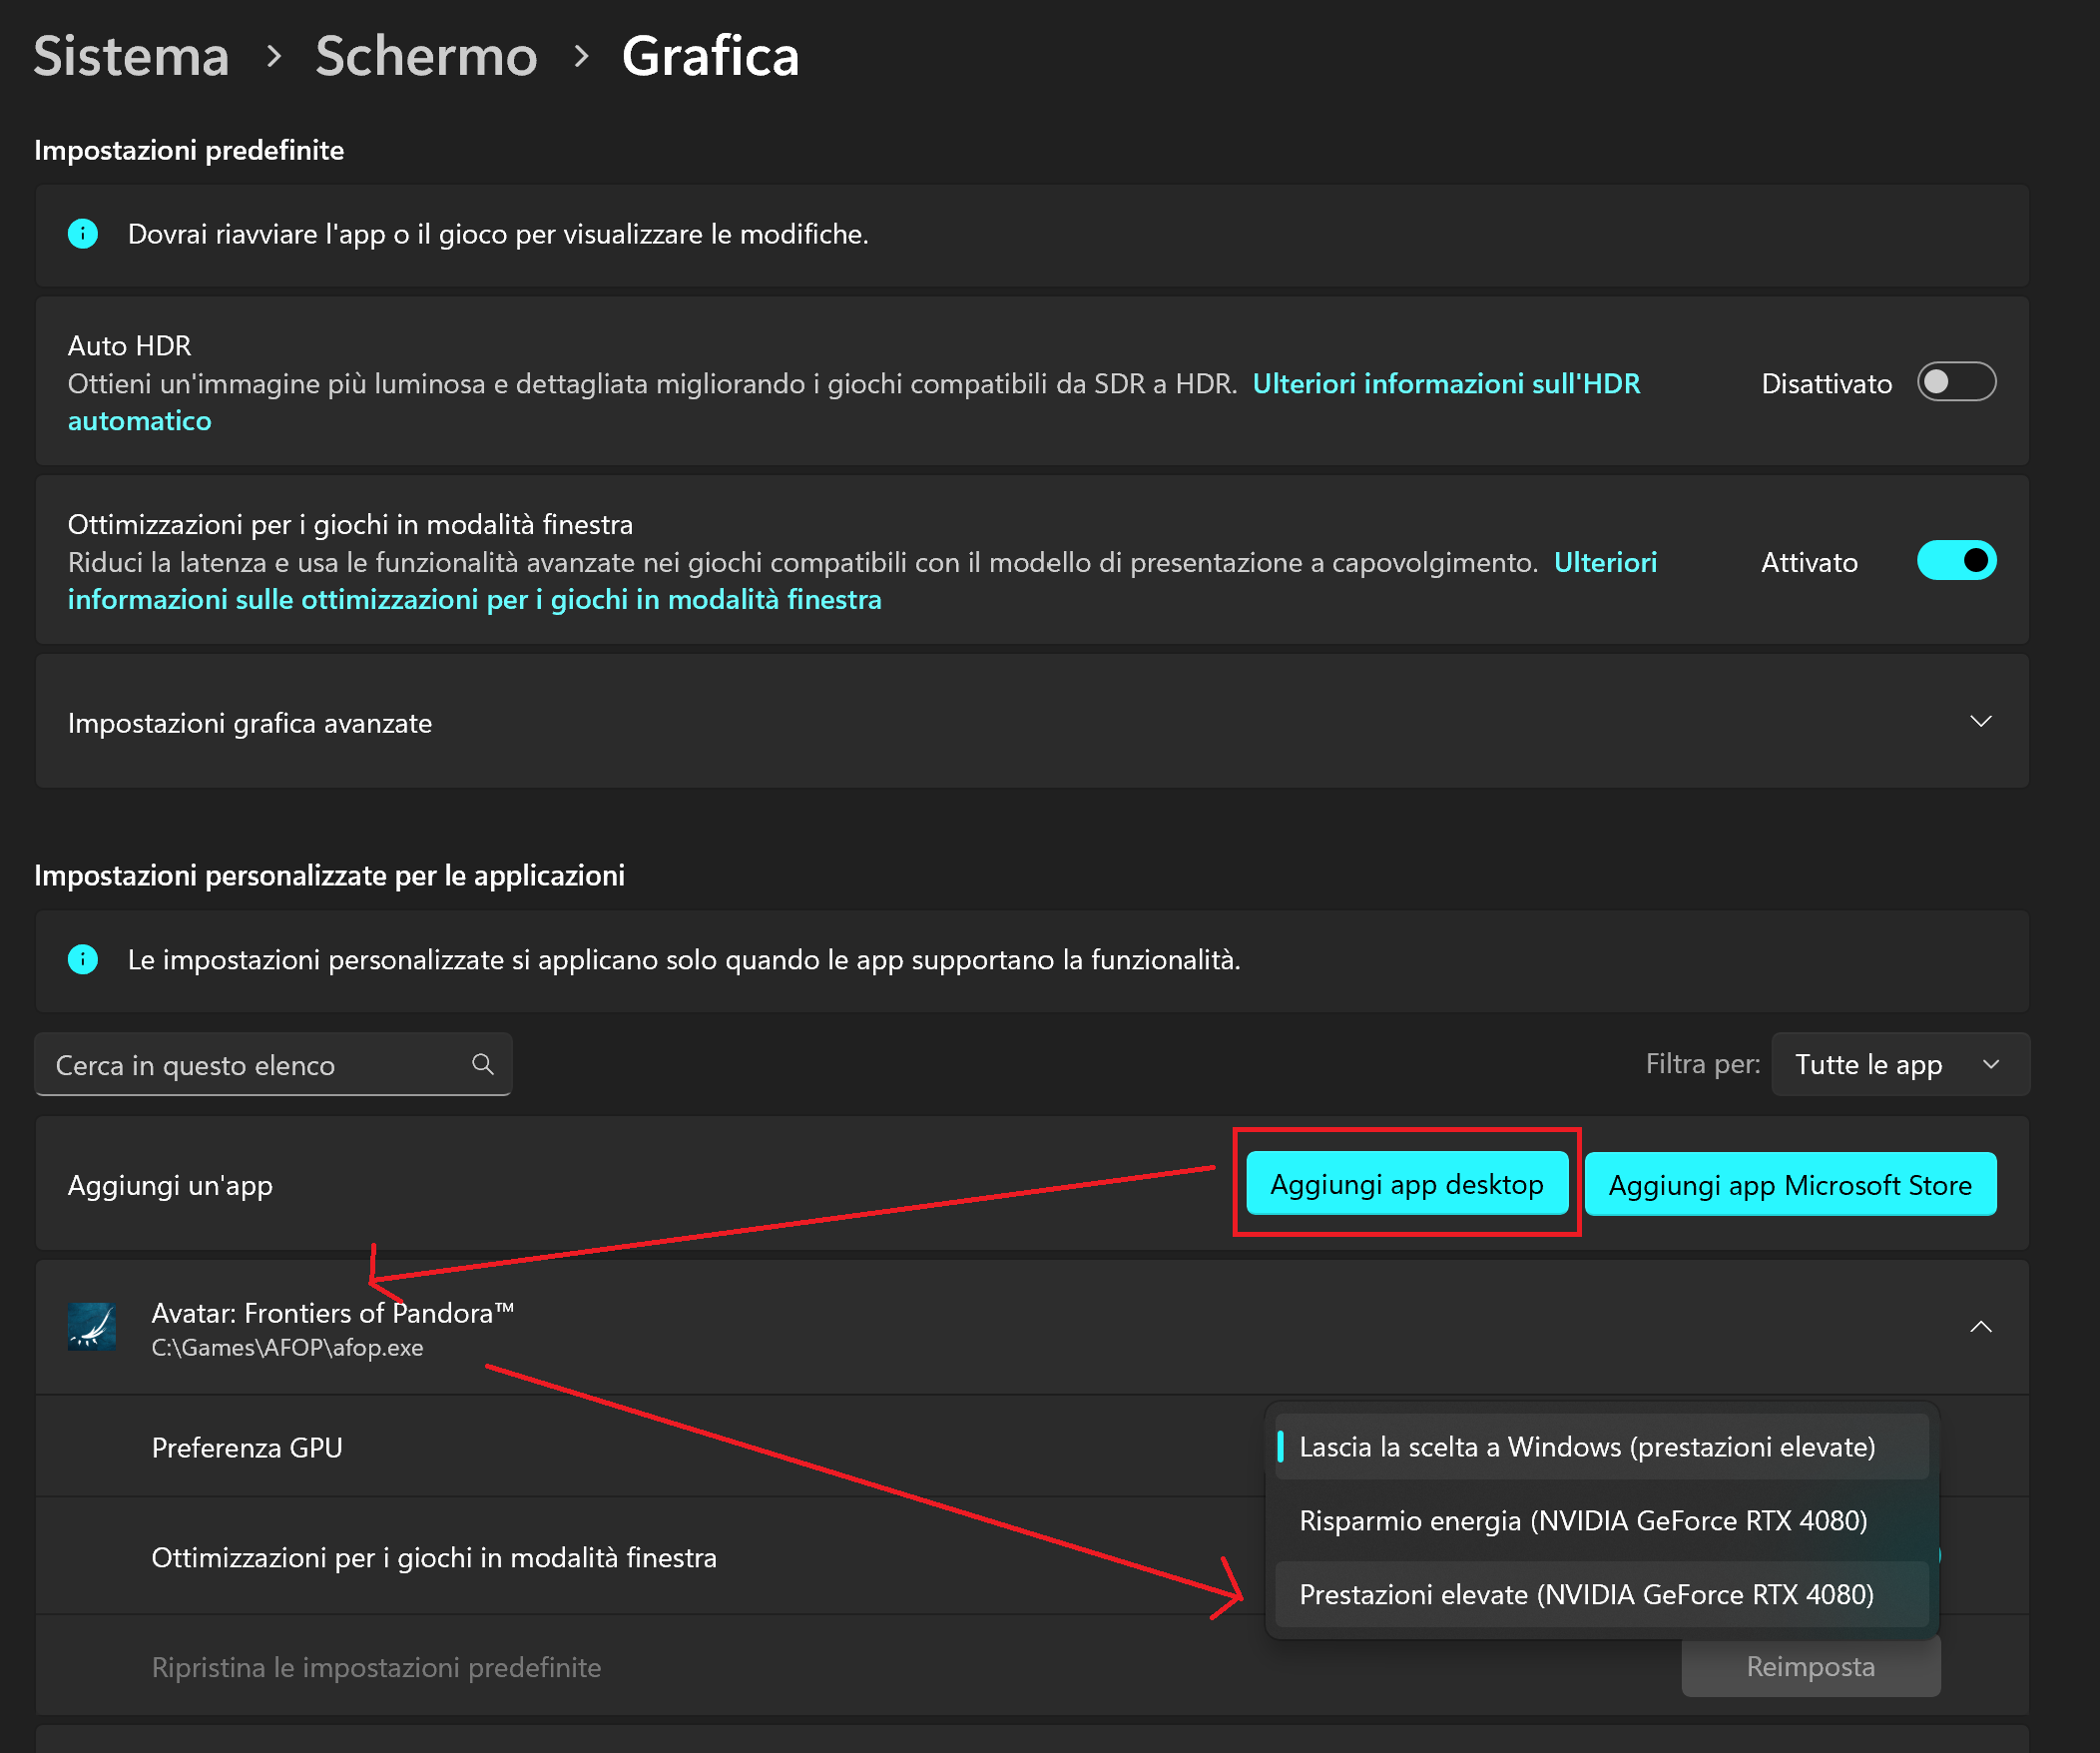Toggle the Auto HDR switch

click(1956, 382)
